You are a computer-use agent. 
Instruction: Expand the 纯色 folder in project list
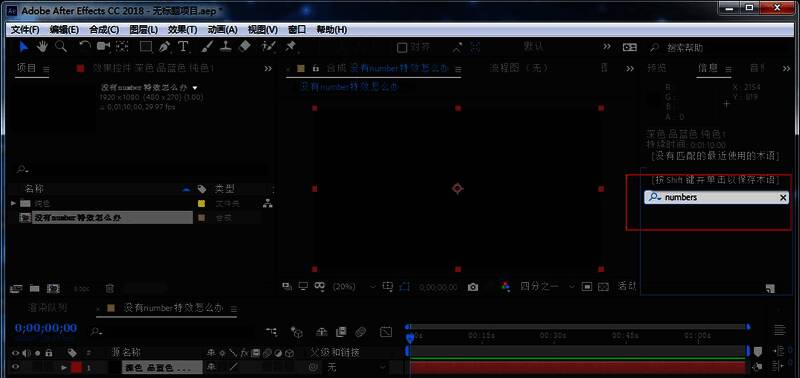pyautogui.click(x=13, y=204)
